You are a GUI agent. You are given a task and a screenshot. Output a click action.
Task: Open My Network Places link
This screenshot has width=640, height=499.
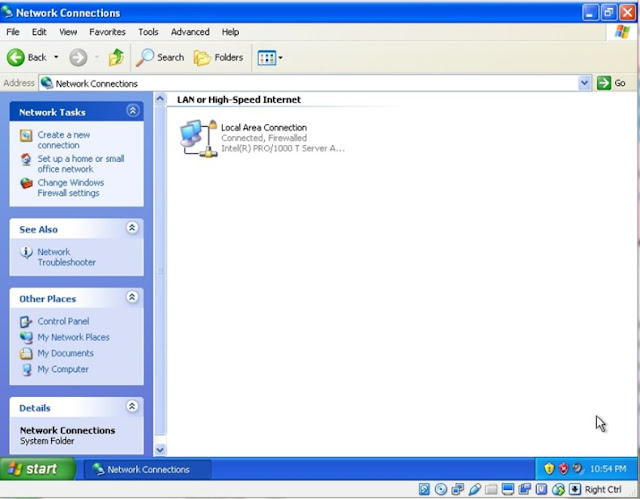pos(73,337)
